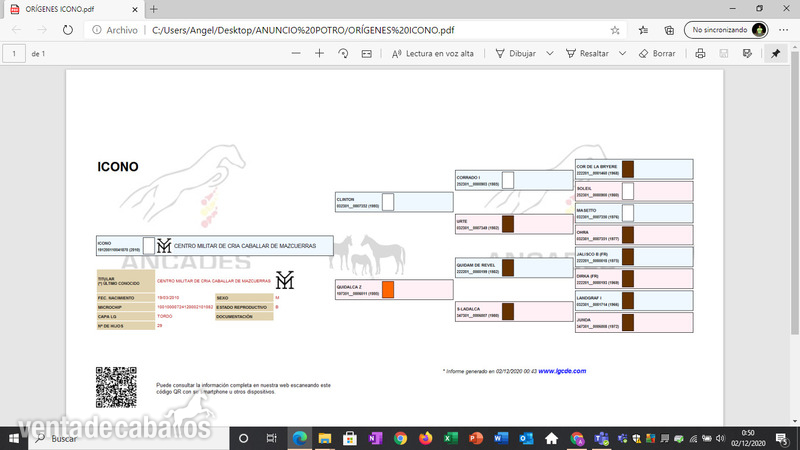Zoom in on the PDF
Viewport: 800px width, 450px height.
click(x=319, y=53)
